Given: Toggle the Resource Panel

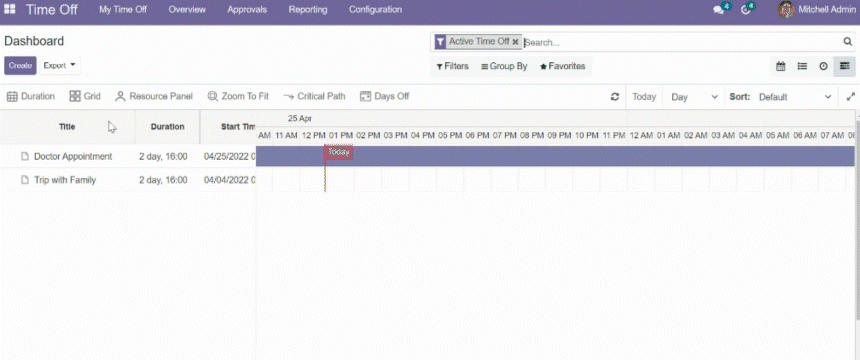Looking at the screenshot, I should click(154, 97).
